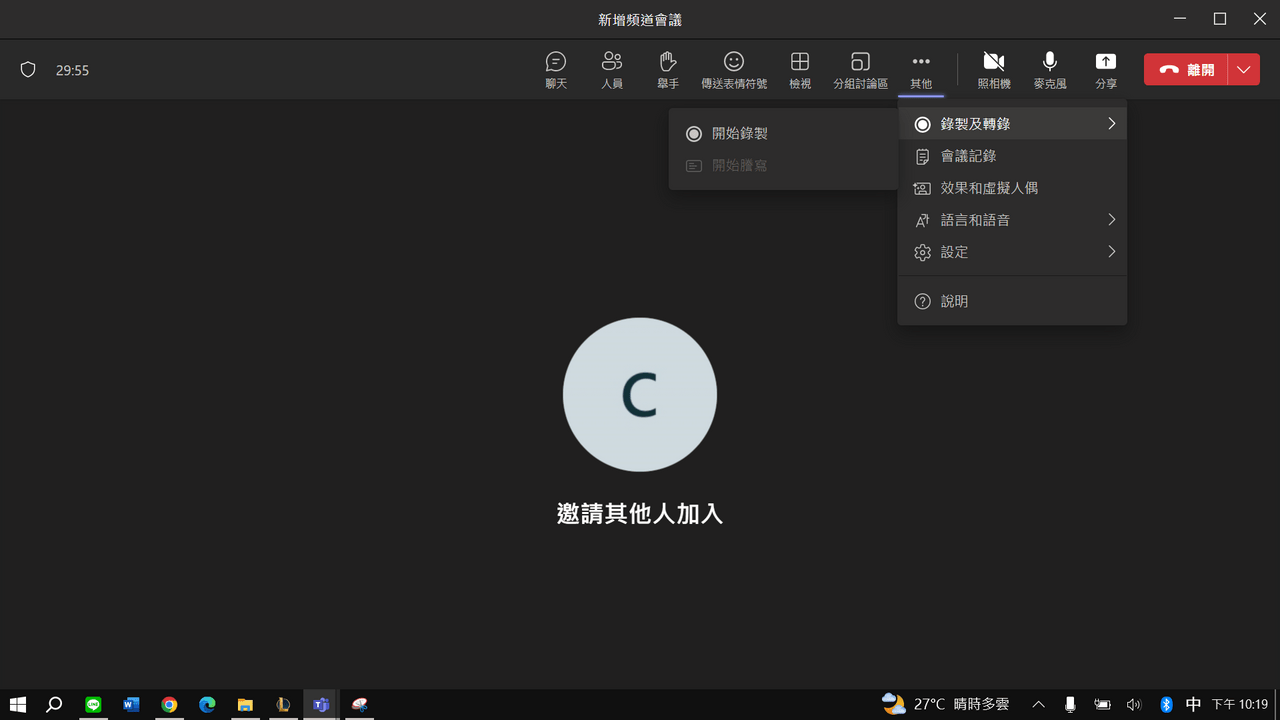Open LINE from the taskbar
Image resolution: width=1280 pixels, height=720 pixels.
93,705
